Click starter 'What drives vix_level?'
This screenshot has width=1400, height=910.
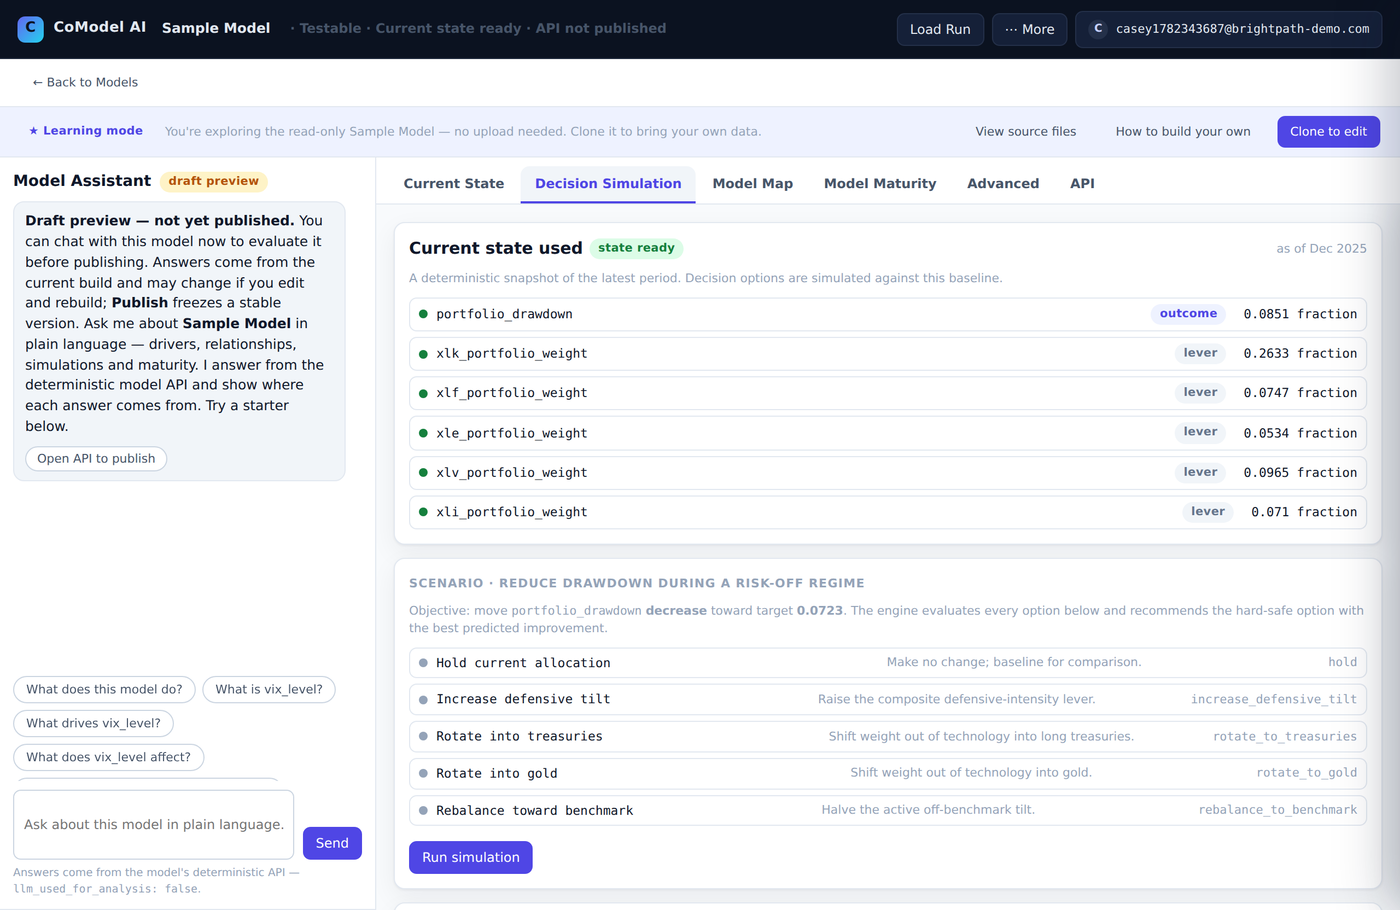click(93, 723)
